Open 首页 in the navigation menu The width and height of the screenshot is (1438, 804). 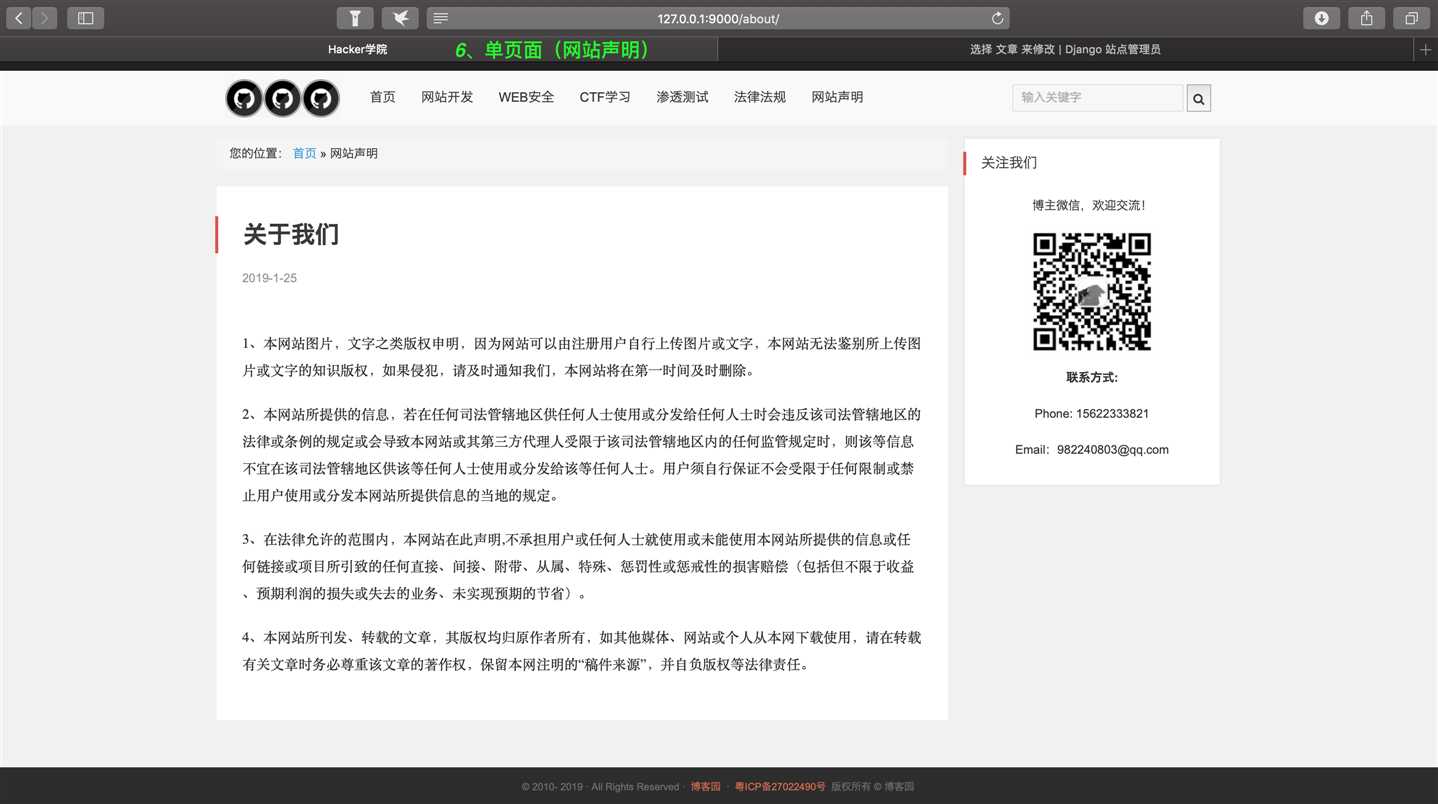pos(383,97)
